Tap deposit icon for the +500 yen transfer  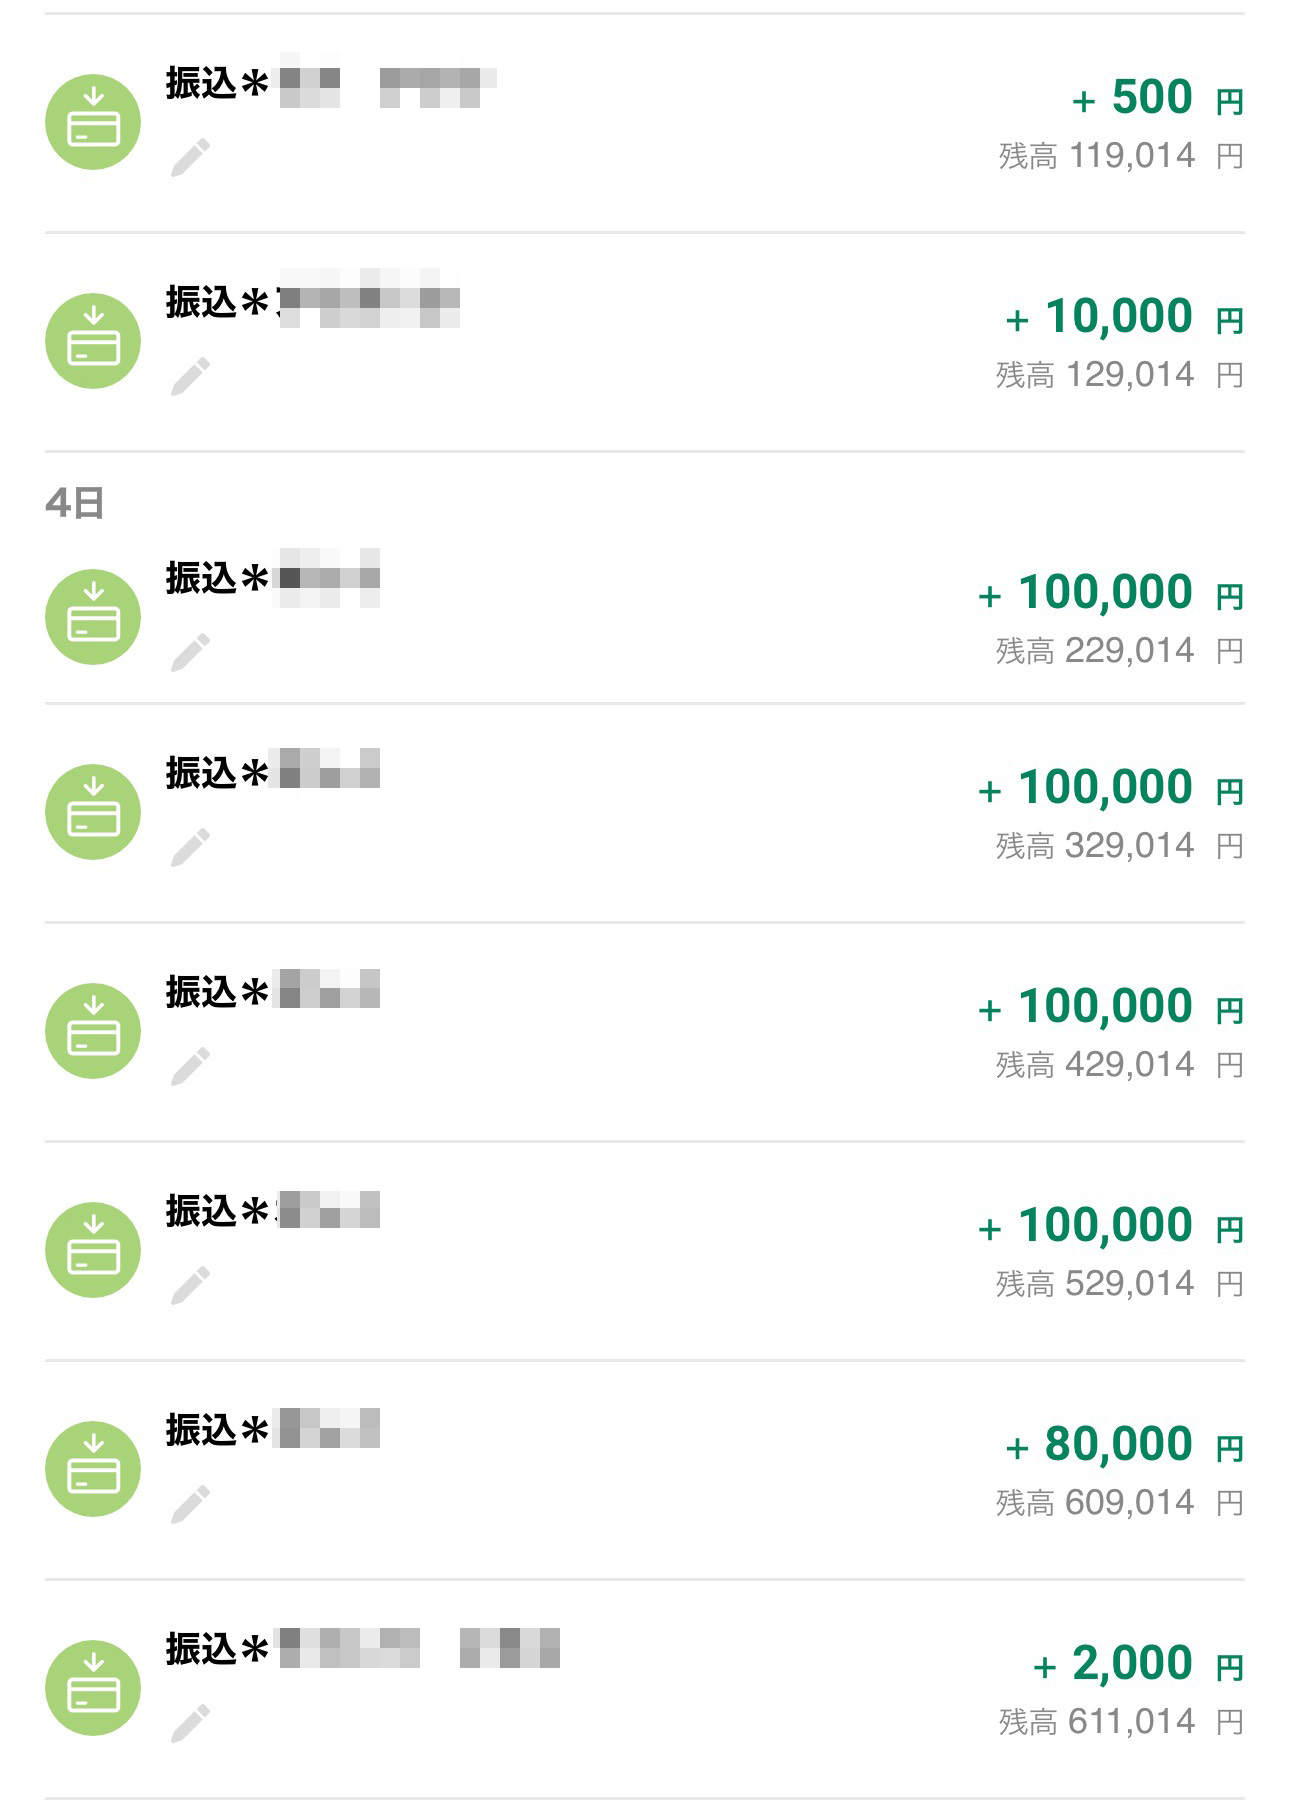tap(93, 122)
